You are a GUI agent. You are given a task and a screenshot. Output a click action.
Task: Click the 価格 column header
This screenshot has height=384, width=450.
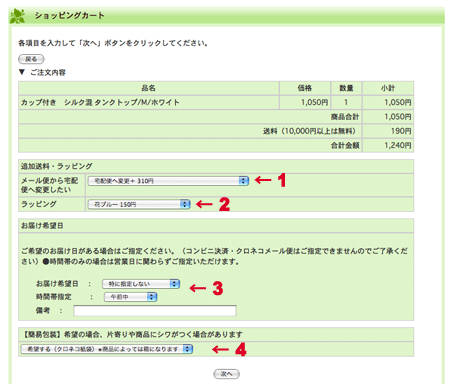305,88
